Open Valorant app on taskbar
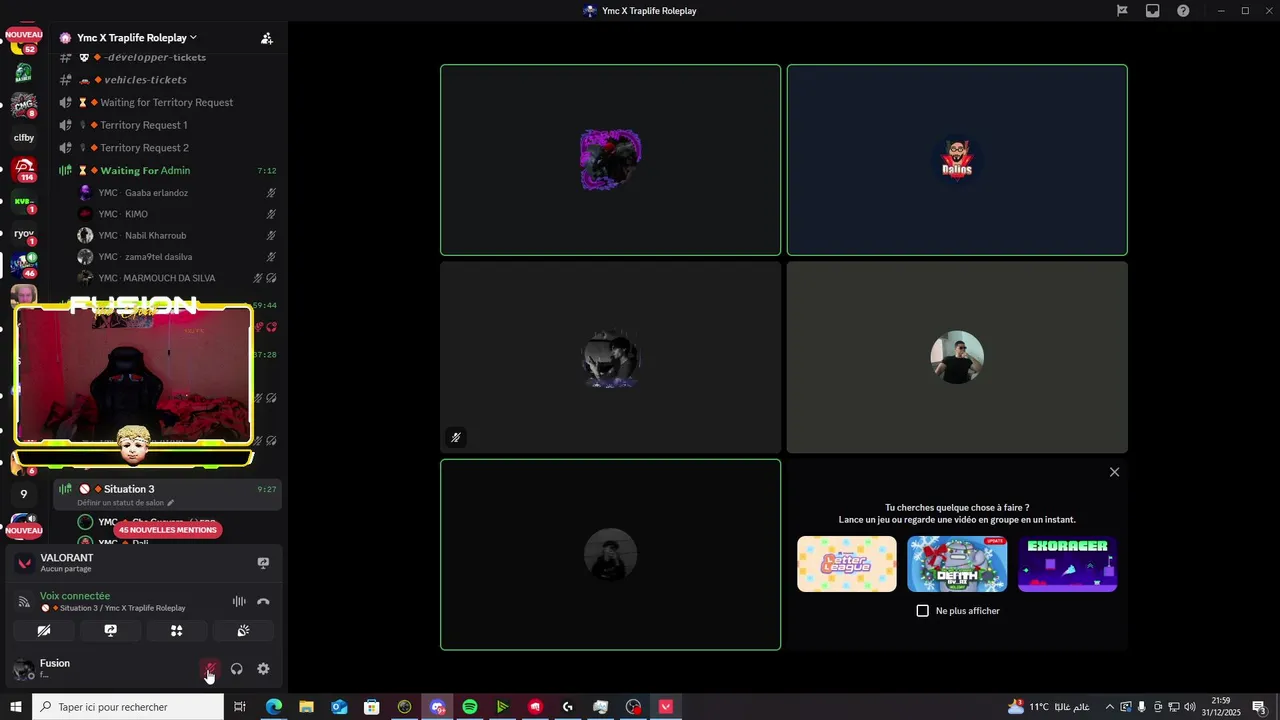 click(666, 707)
